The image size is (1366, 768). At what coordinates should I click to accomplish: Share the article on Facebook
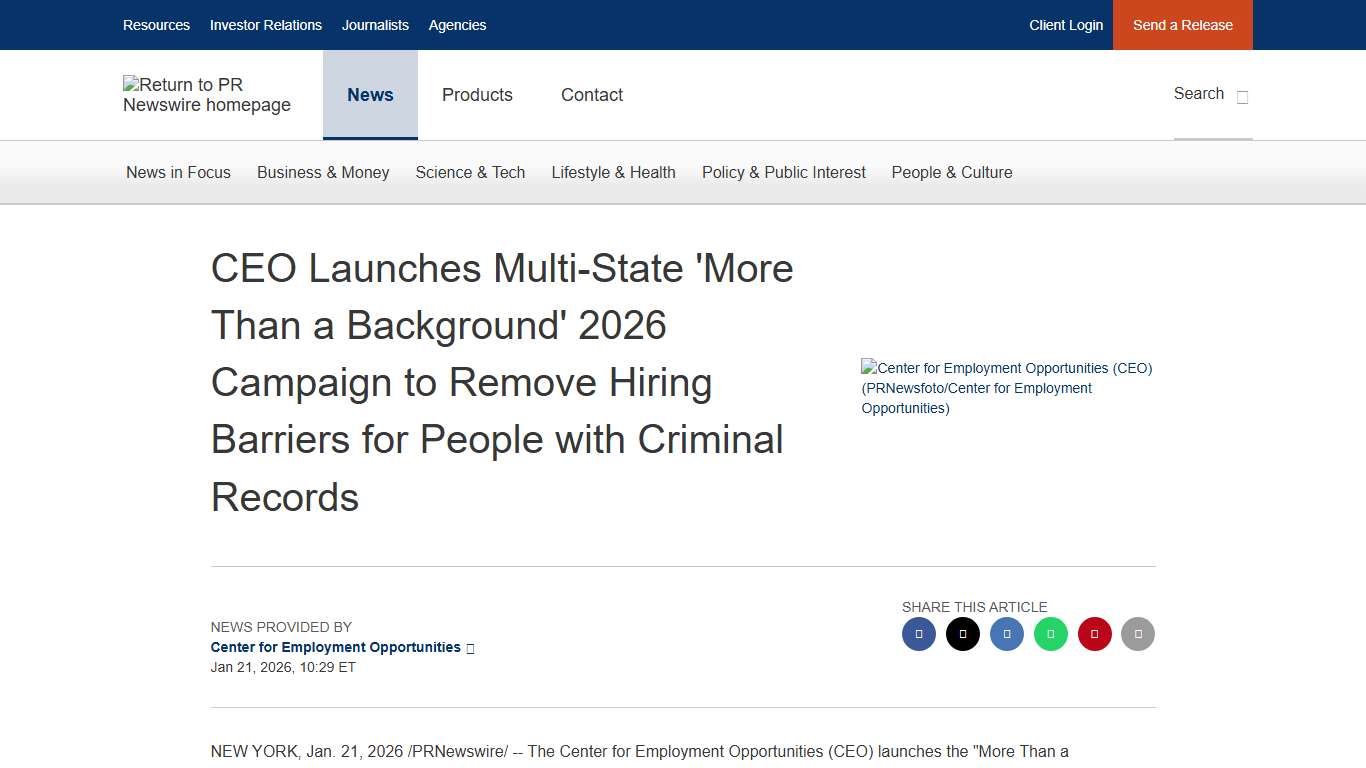[x=919, y=634]
